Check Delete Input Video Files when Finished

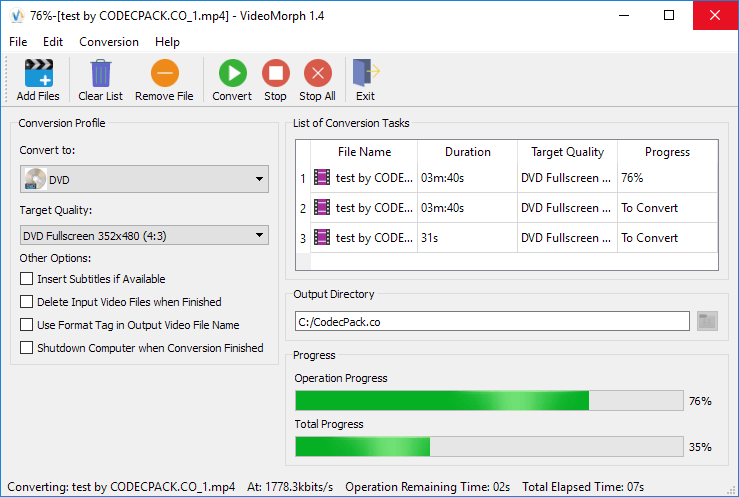click(x=26, y=301)
